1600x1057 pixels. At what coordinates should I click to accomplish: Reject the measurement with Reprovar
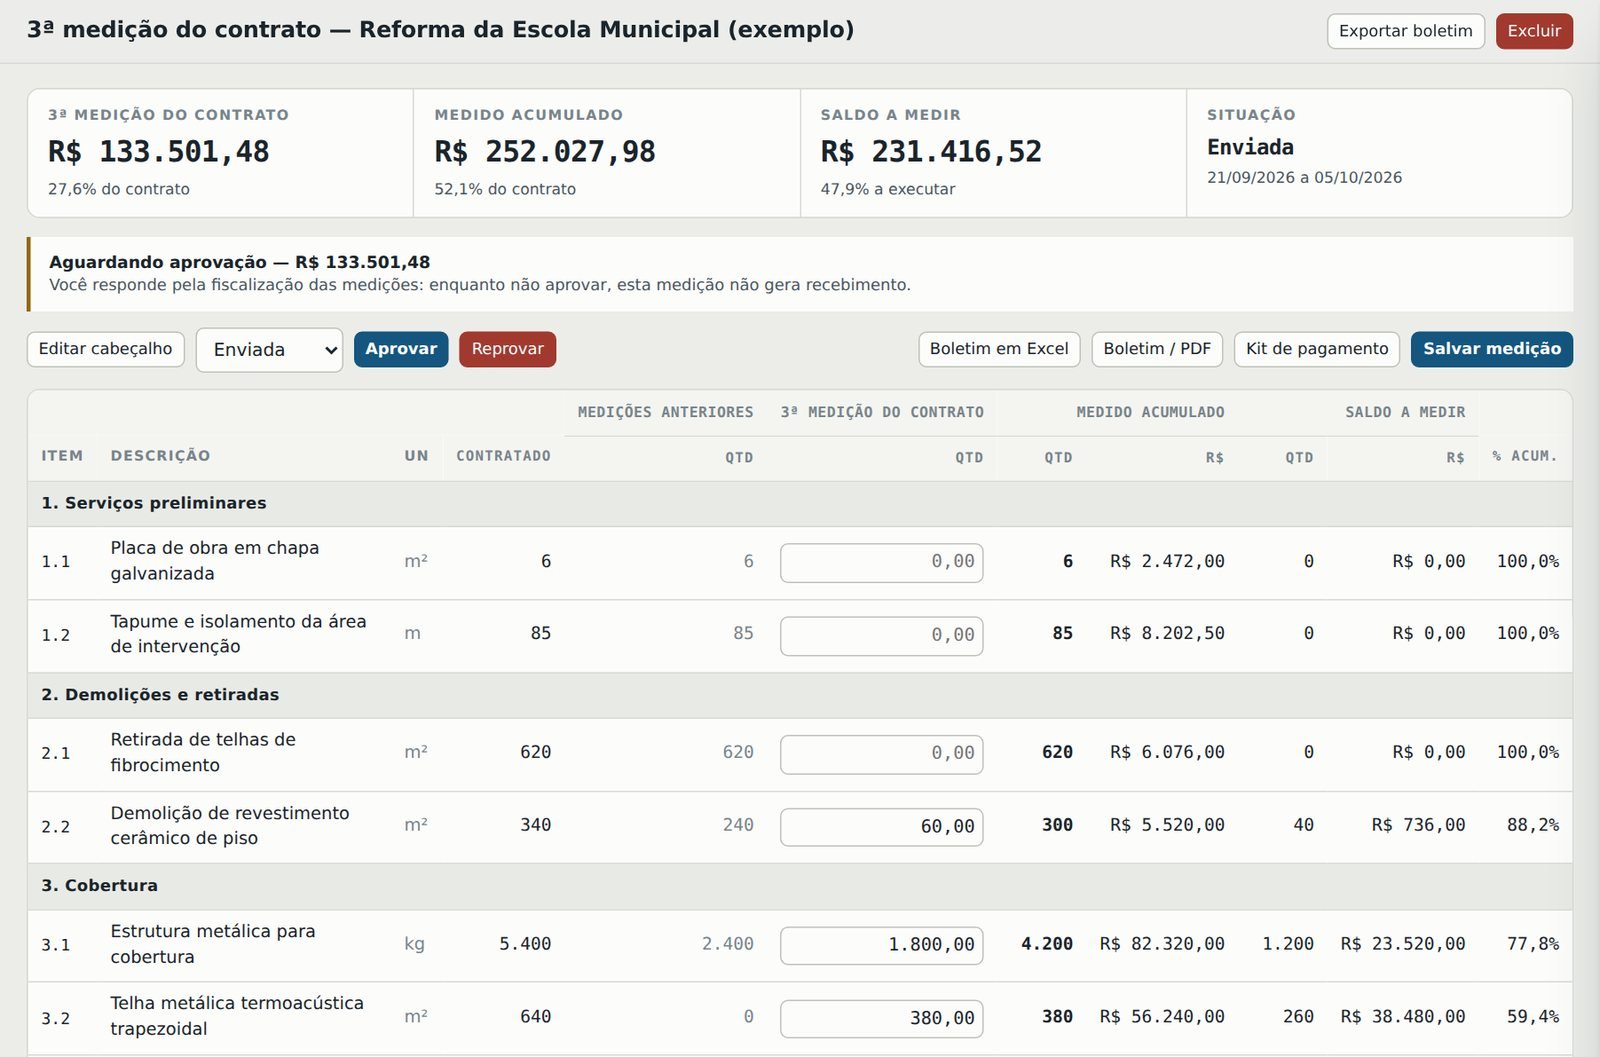[507, 349]
